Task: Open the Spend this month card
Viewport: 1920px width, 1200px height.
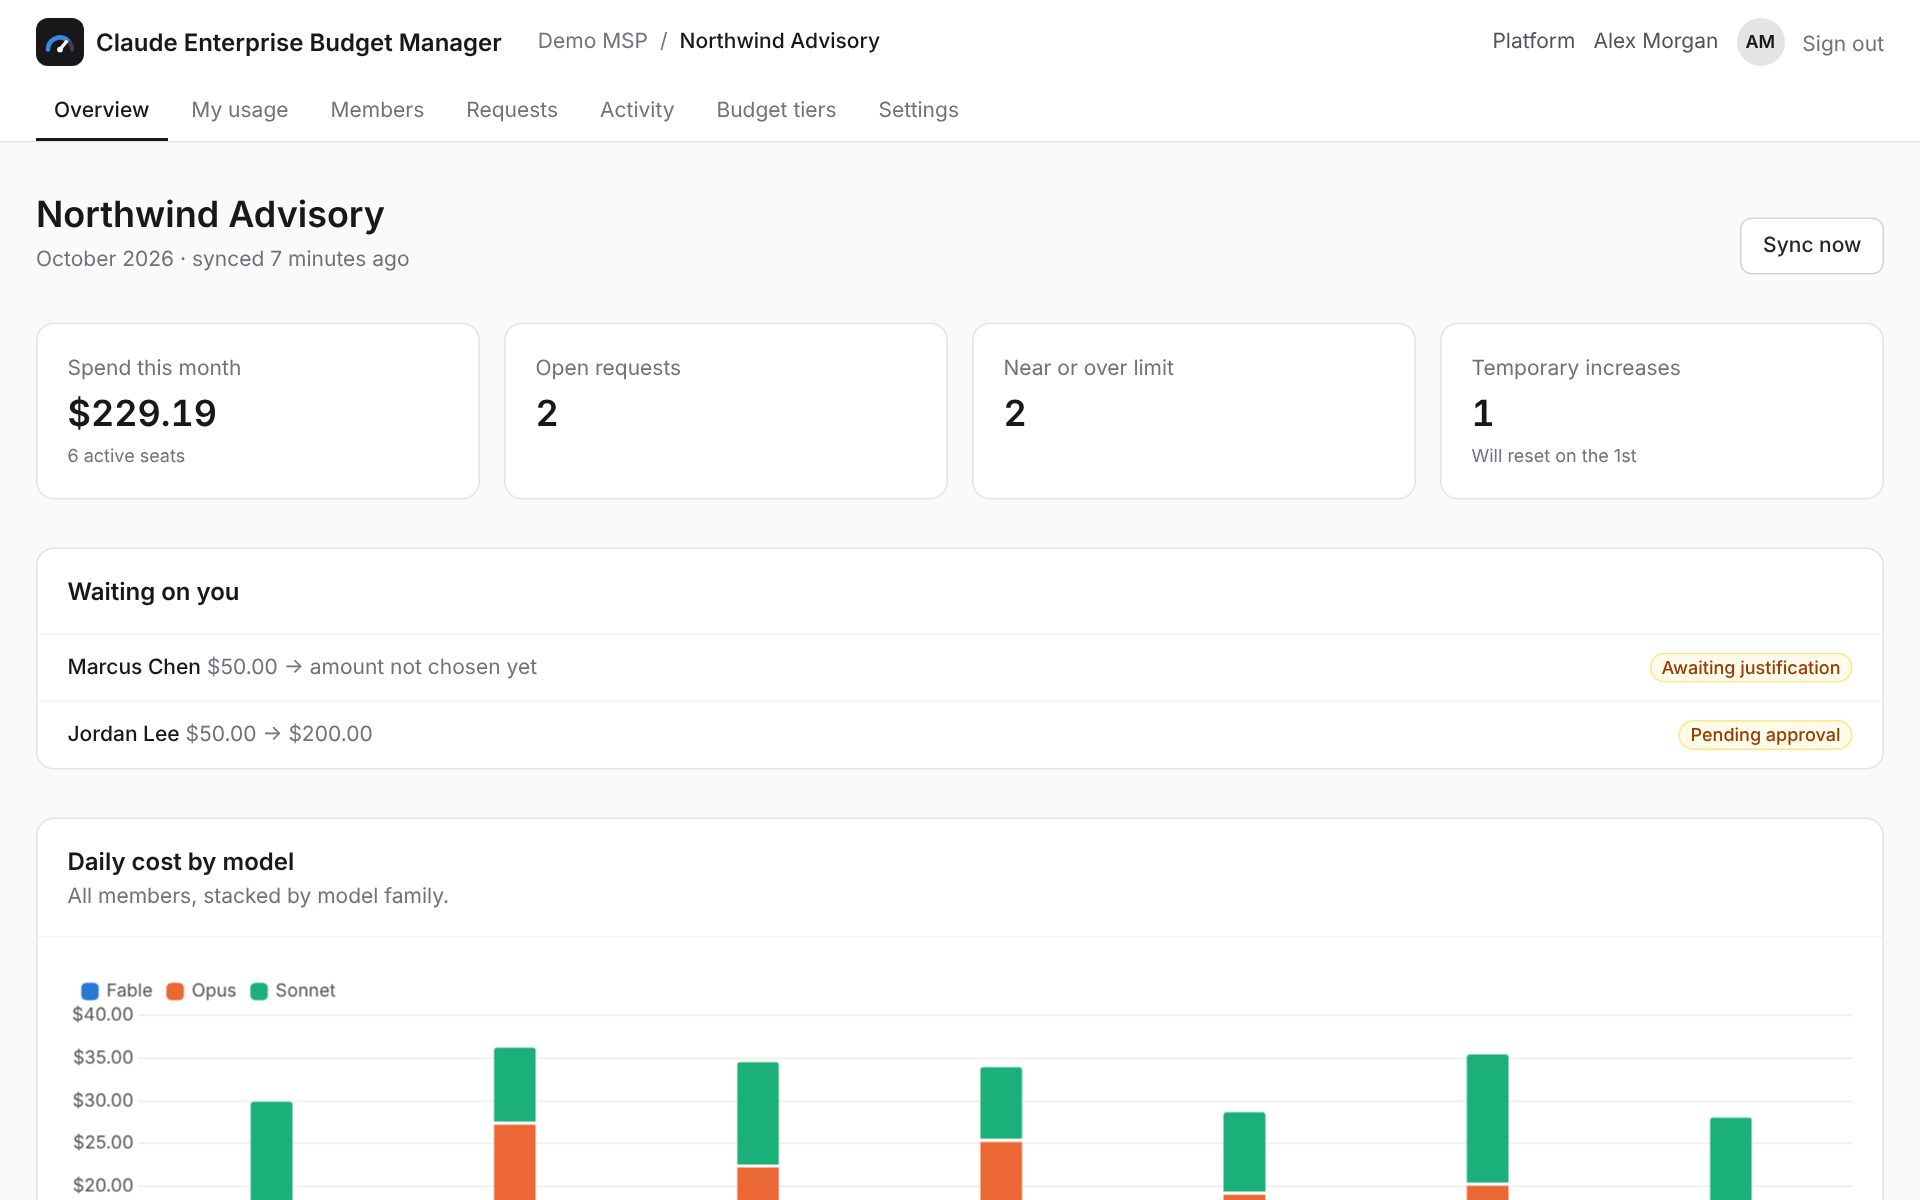Action: tap(258, 411)
